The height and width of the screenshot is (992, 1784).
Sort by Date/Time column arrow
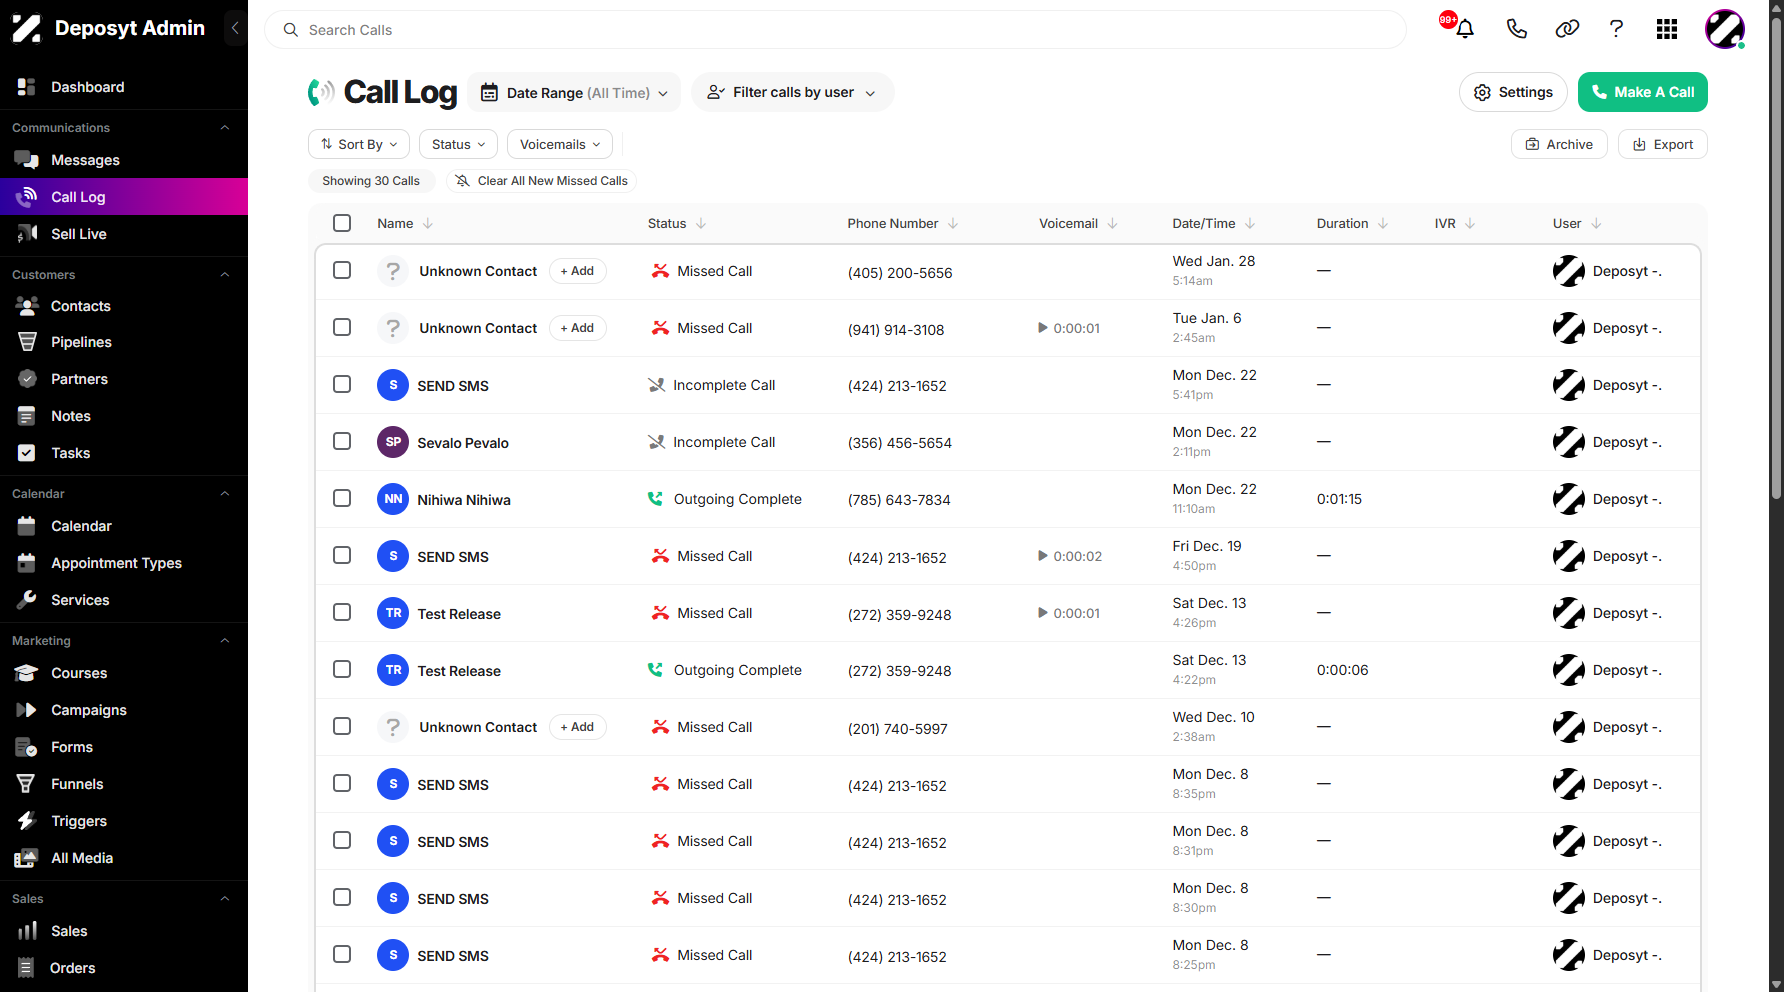(1250, 223)
